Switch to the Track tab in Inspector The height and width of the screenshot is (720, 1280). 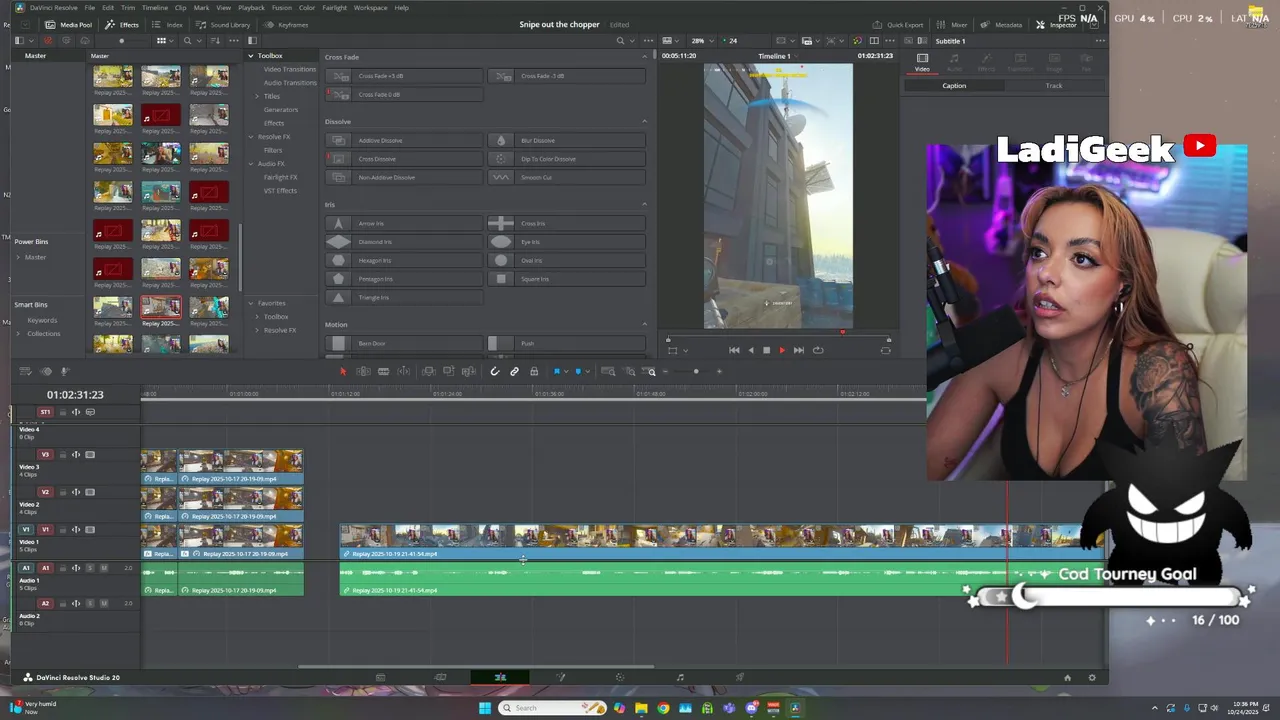[x=1054, y=86]
